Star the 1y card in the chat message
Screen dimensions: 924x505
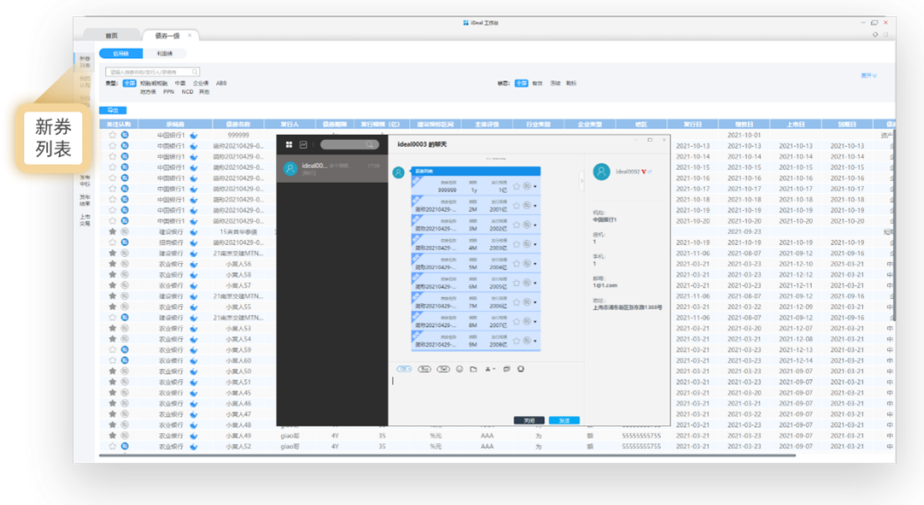[x=516, y=186]
